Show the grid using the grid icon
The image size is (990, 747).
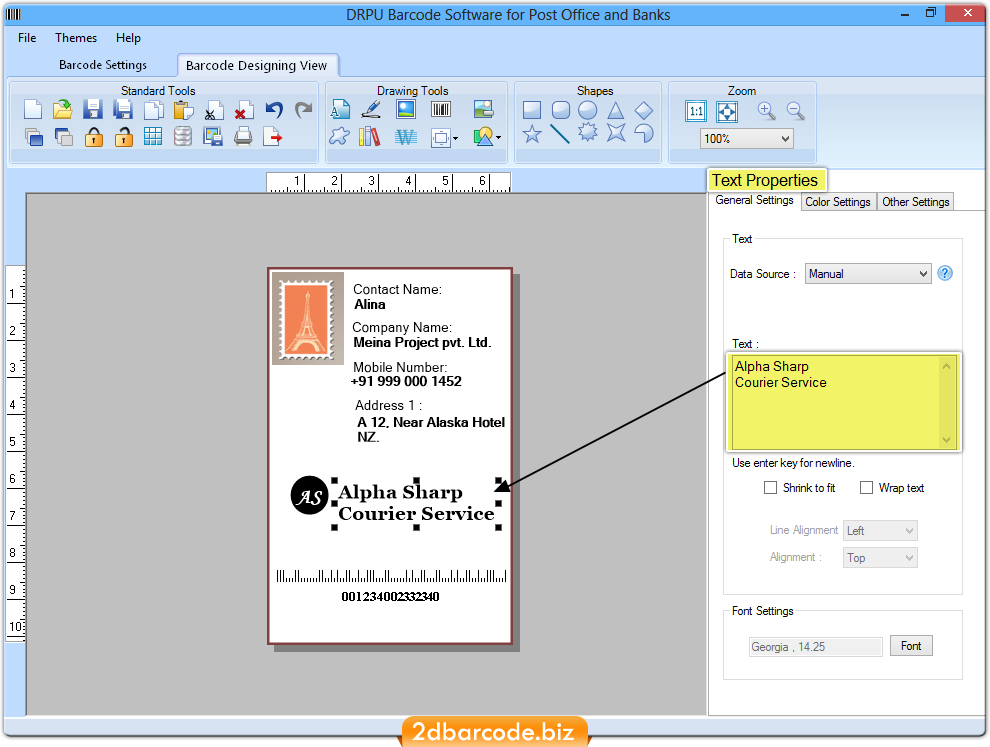click(153, 136)
